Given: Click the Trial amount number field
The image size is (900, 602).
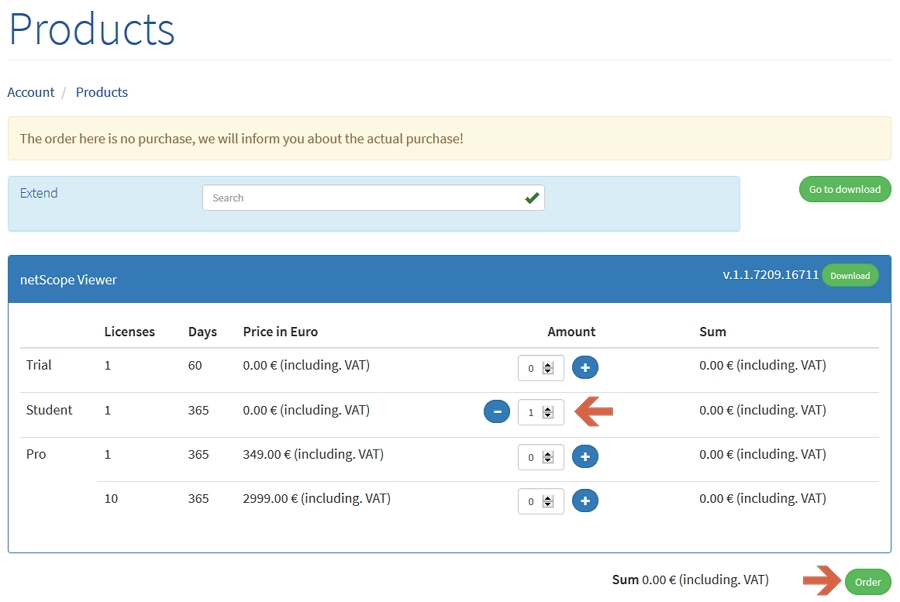Looking at the screenshot, I should click(x=541, y=368).
